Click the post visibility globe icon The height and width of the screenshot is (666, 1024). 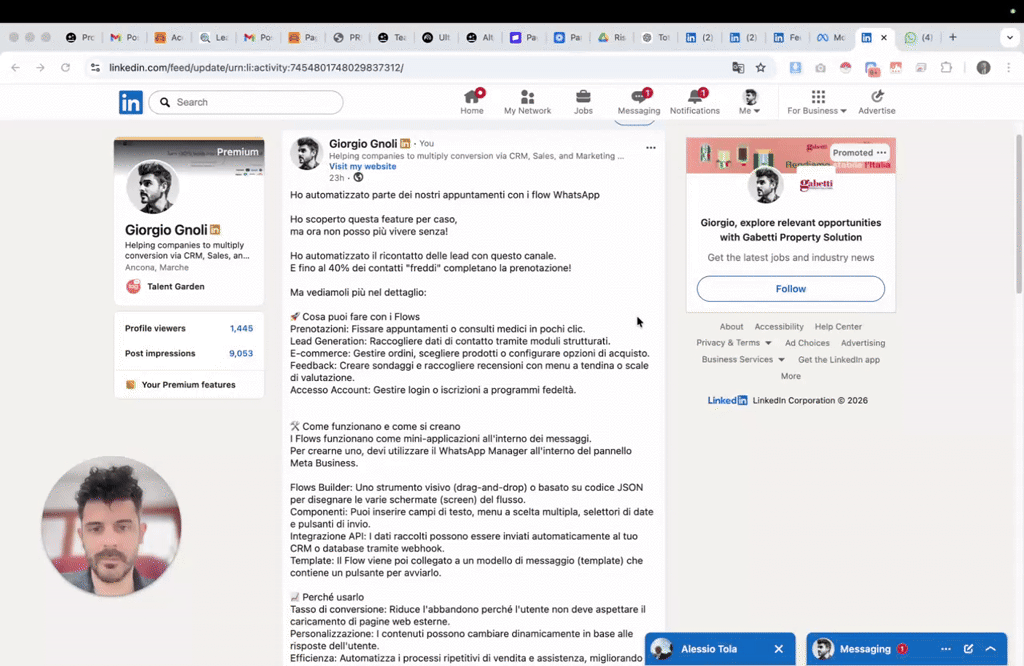coord(358,178)
